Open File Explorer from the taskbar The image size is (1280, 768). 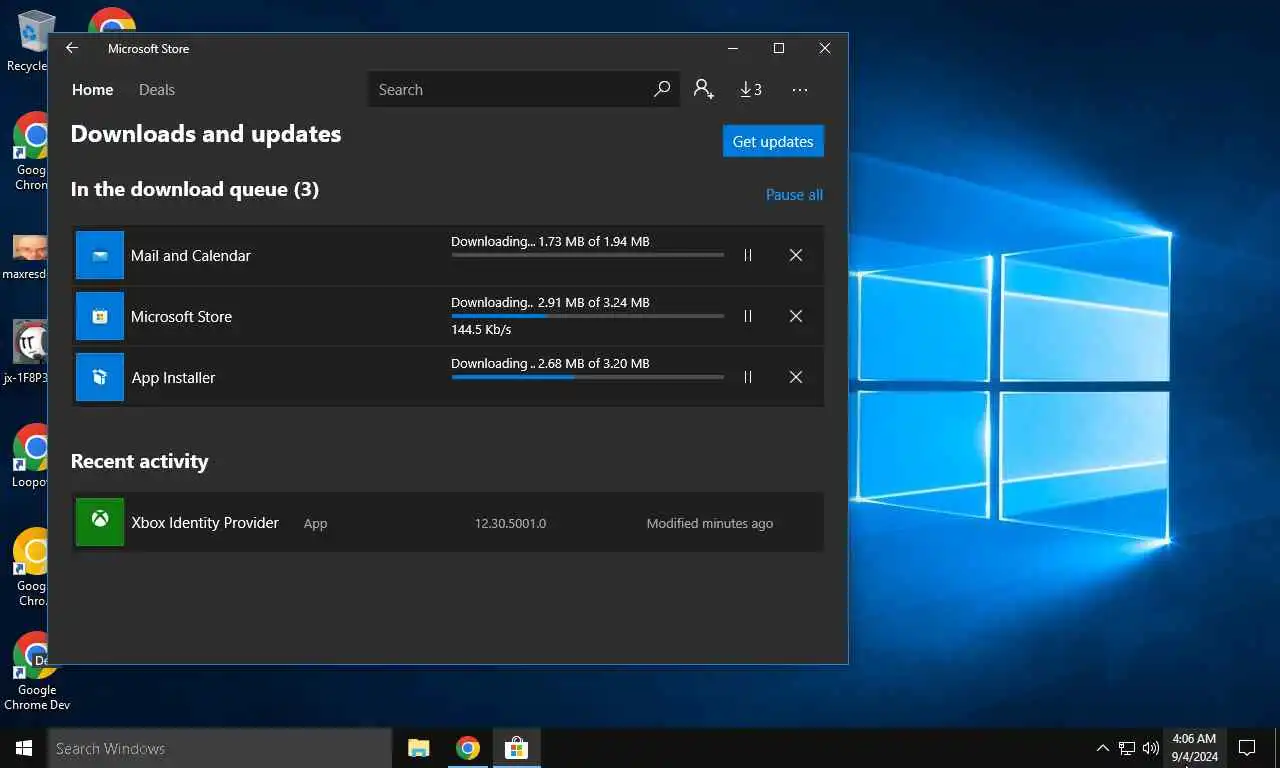(419, 748)
